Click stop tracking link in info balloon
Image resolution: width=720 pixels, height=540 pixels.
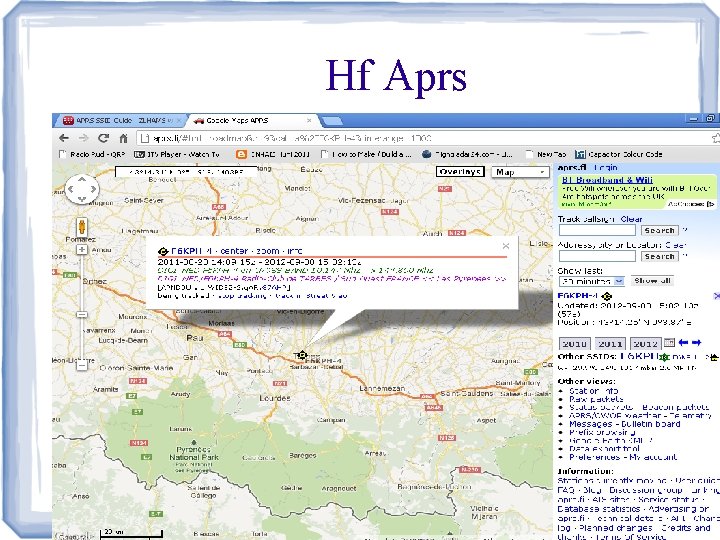[241, 296]
